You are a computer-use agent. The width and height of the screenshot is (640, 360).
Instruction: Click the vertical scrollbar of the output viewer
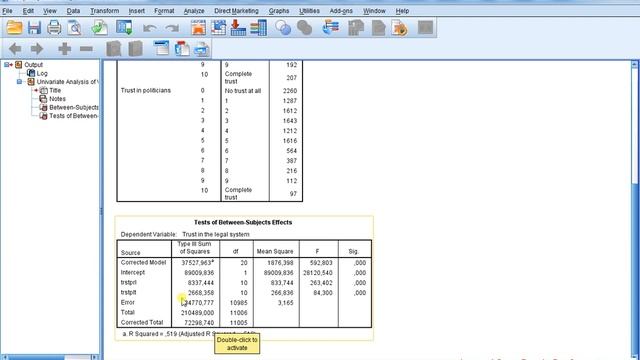point(635,209)
